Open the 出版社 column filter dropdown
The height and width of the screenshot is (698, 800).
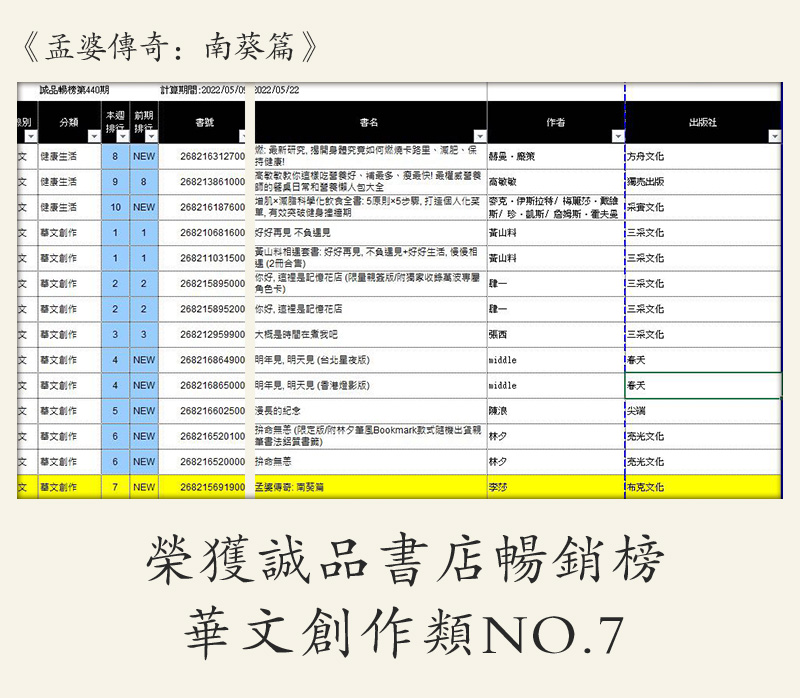pyautogui.click(x=774, y=136)
